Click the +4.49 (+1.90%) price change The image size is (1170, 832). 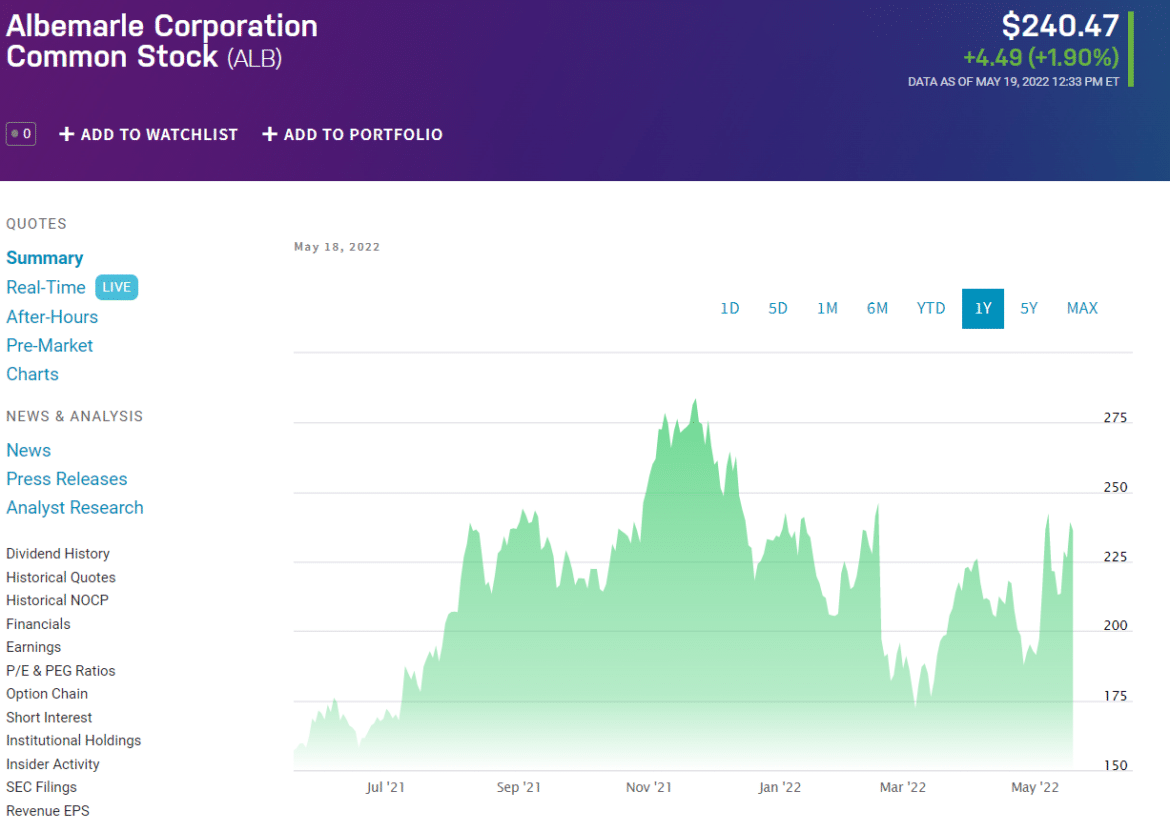(1041, 57)
